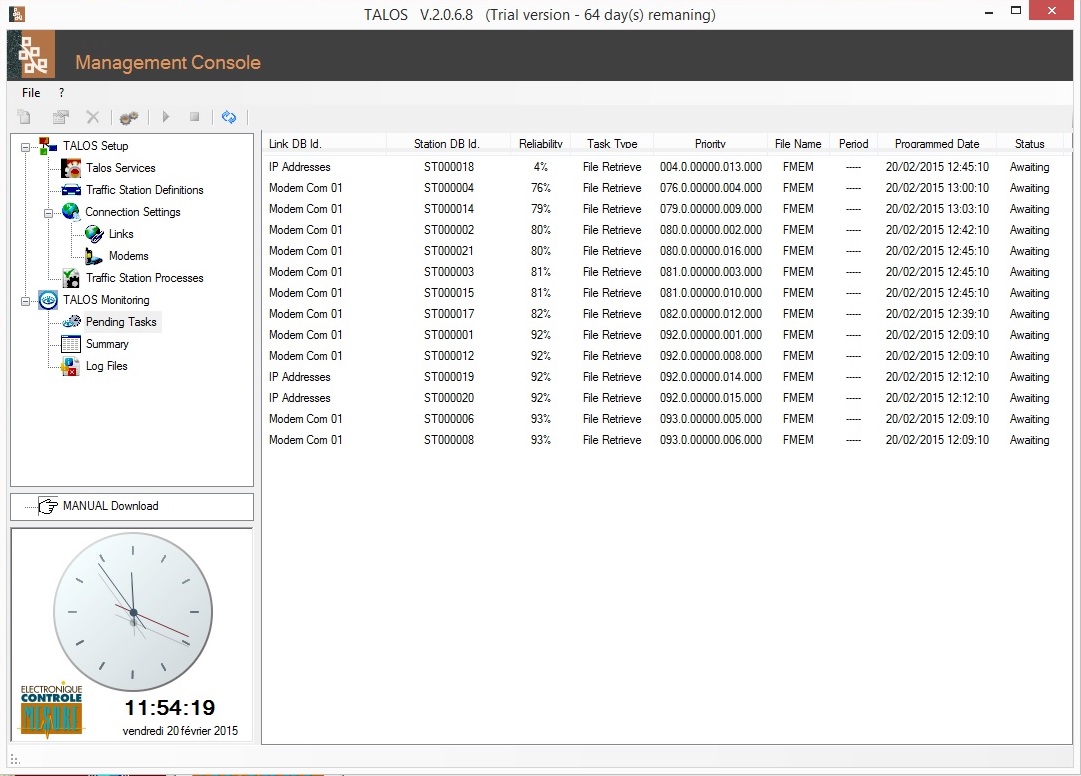Viewport: 1081px width, 776px height.
Task: Click the Modems icon
Action: tap(94, 256)
